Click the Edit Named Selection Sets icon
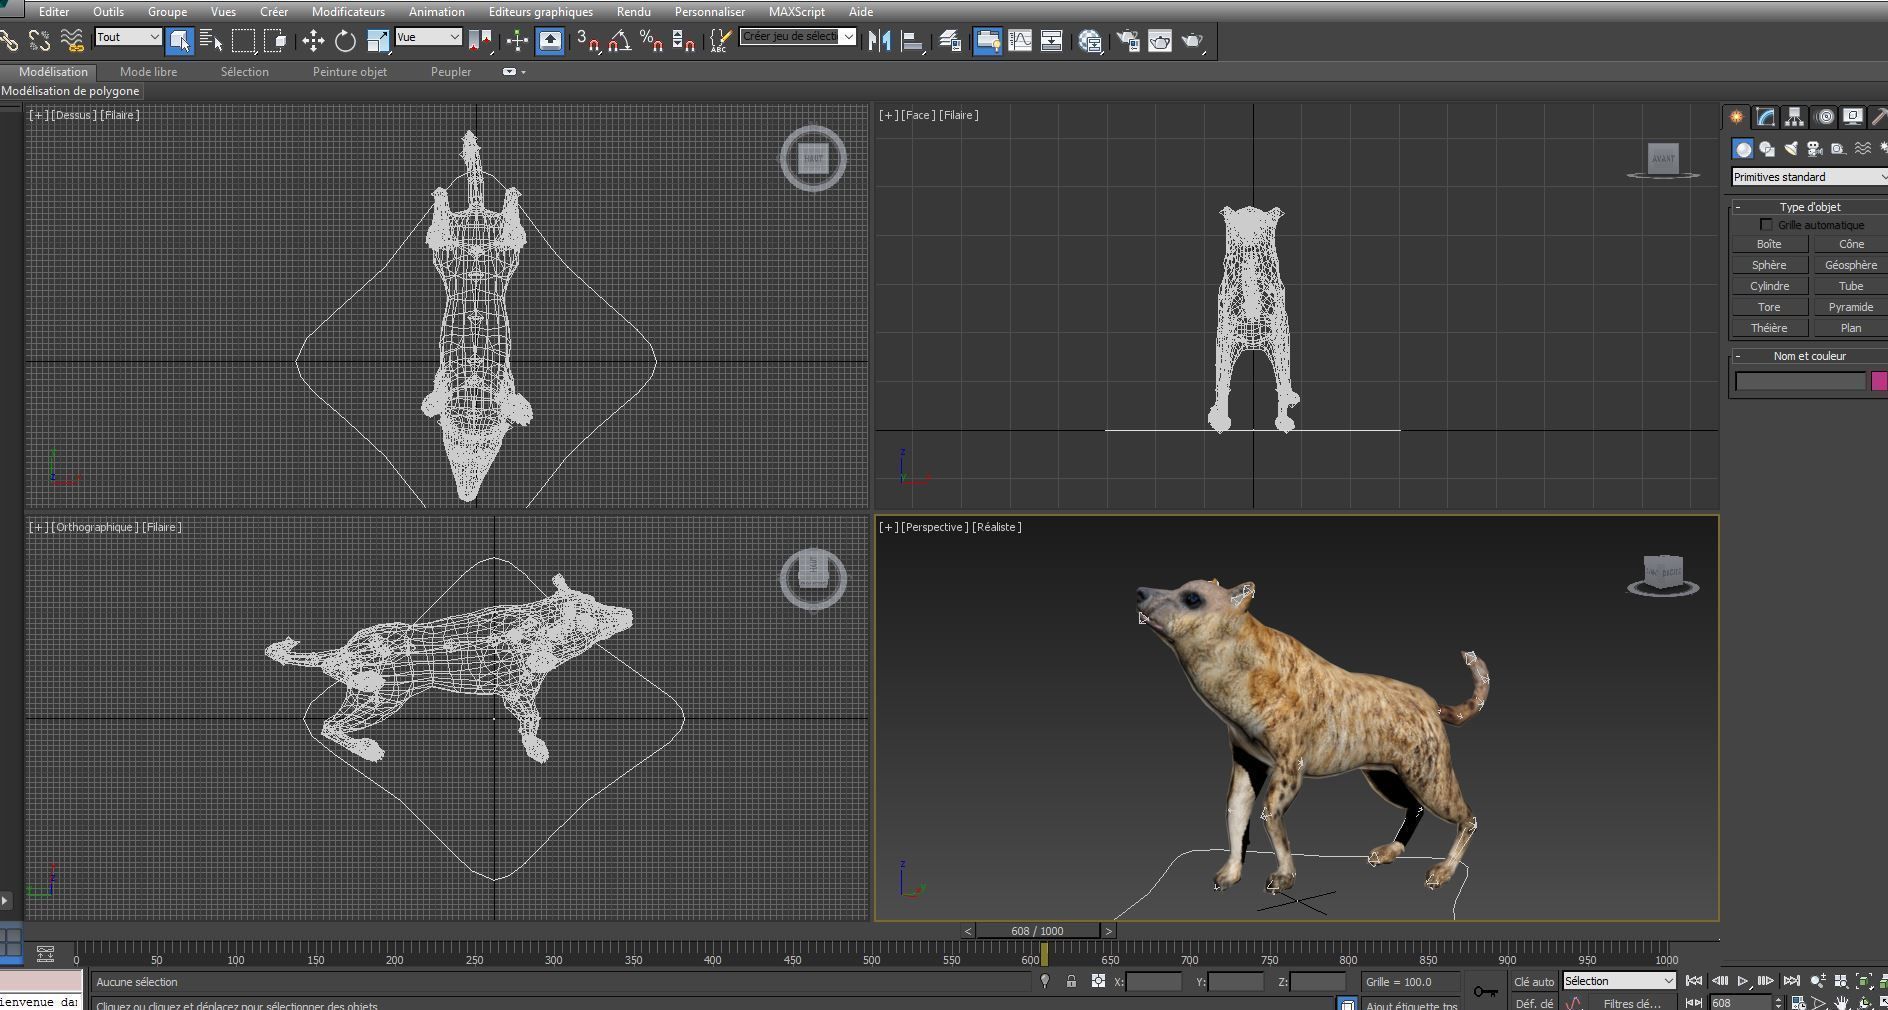Screen dimensions: 1888x1010 (x=720, y=40)
